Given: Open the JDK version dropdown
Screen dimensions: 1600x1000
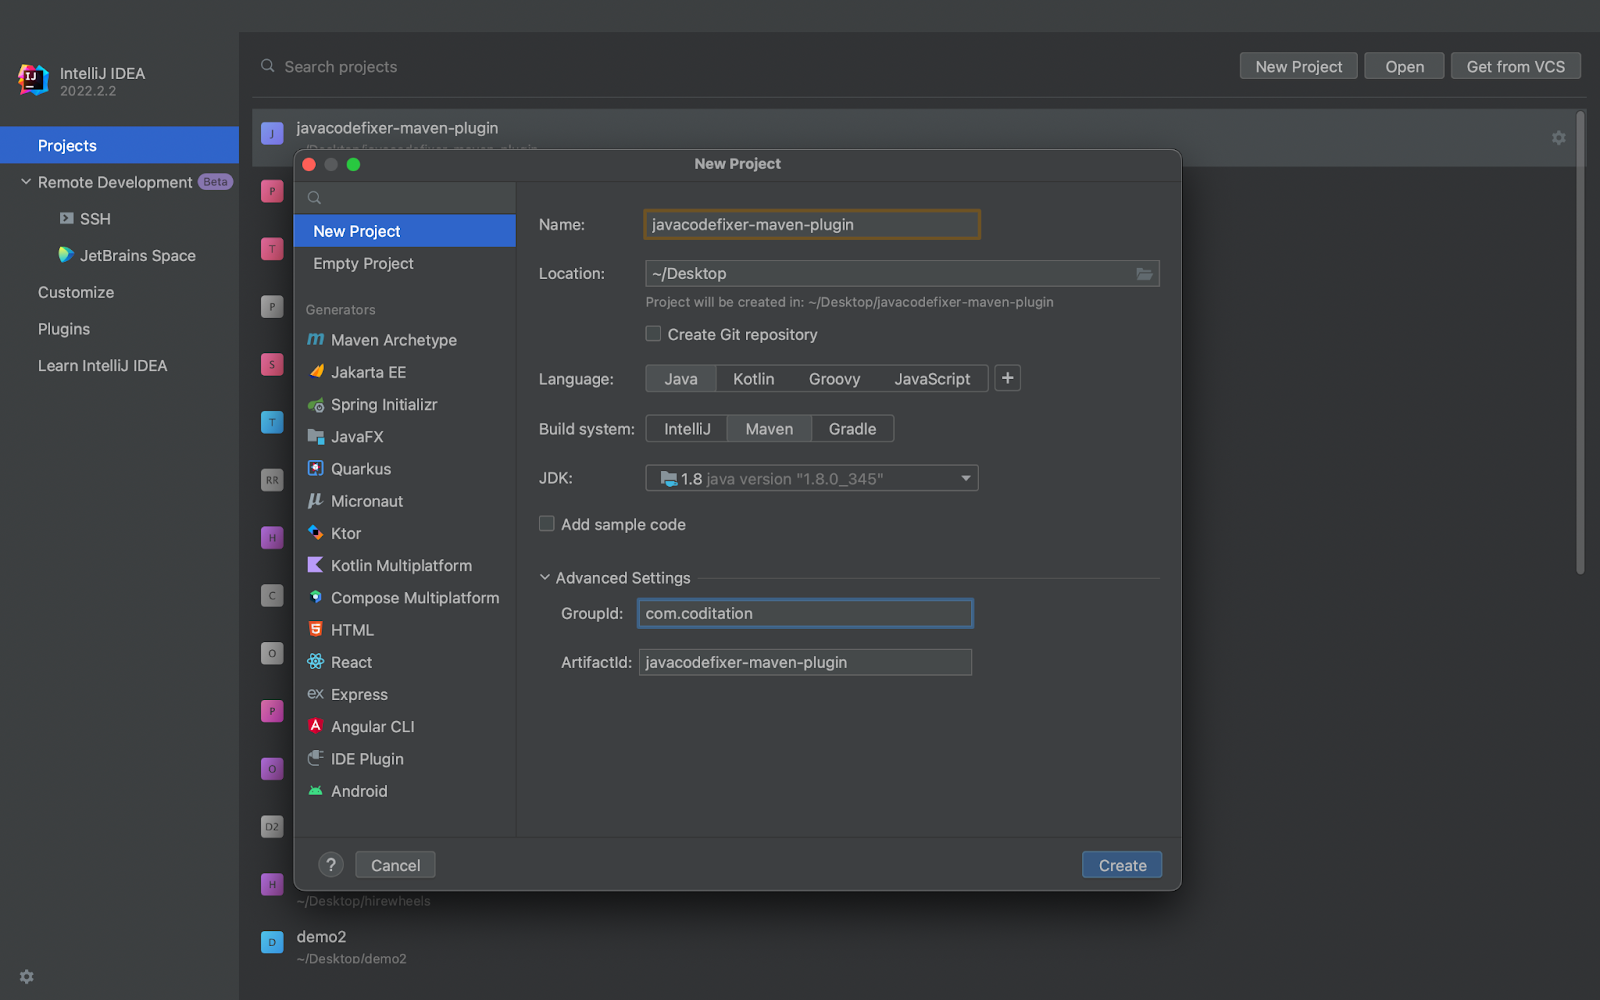Looking at the screenshot, I should point(812,479).
